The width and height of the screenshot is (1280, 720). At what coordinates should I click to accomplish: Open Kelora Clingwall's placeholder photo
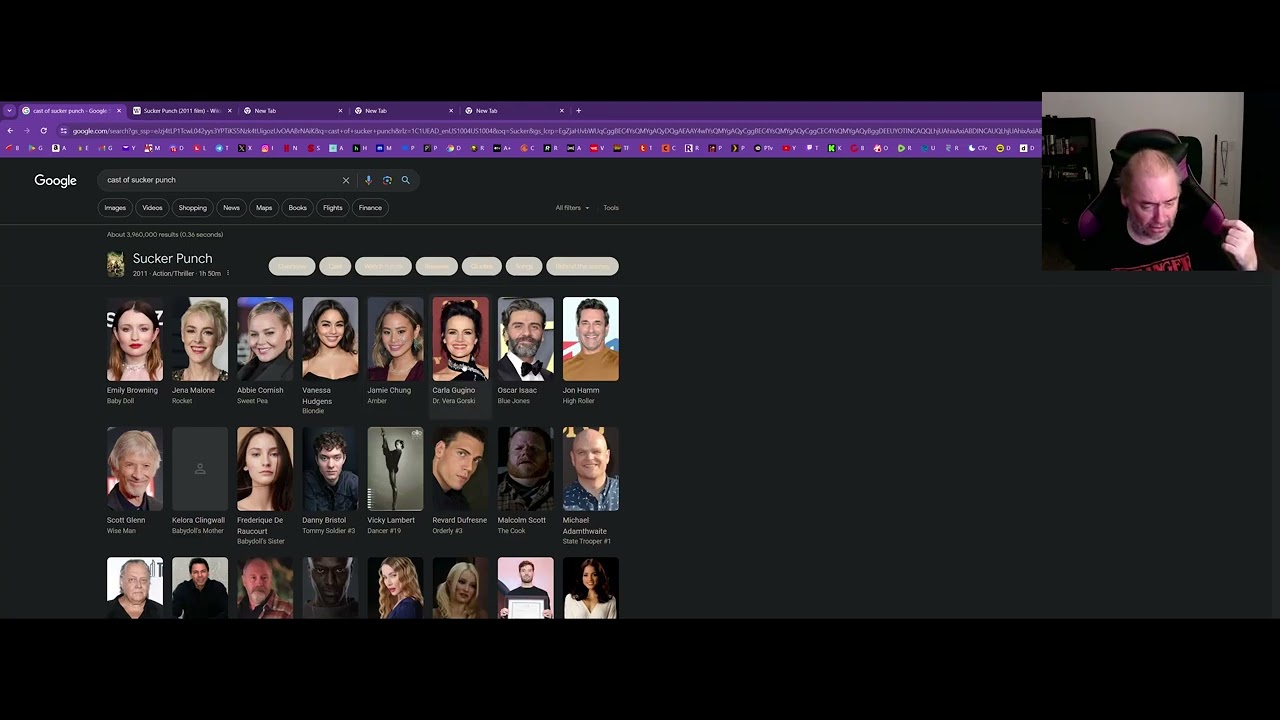200,469
